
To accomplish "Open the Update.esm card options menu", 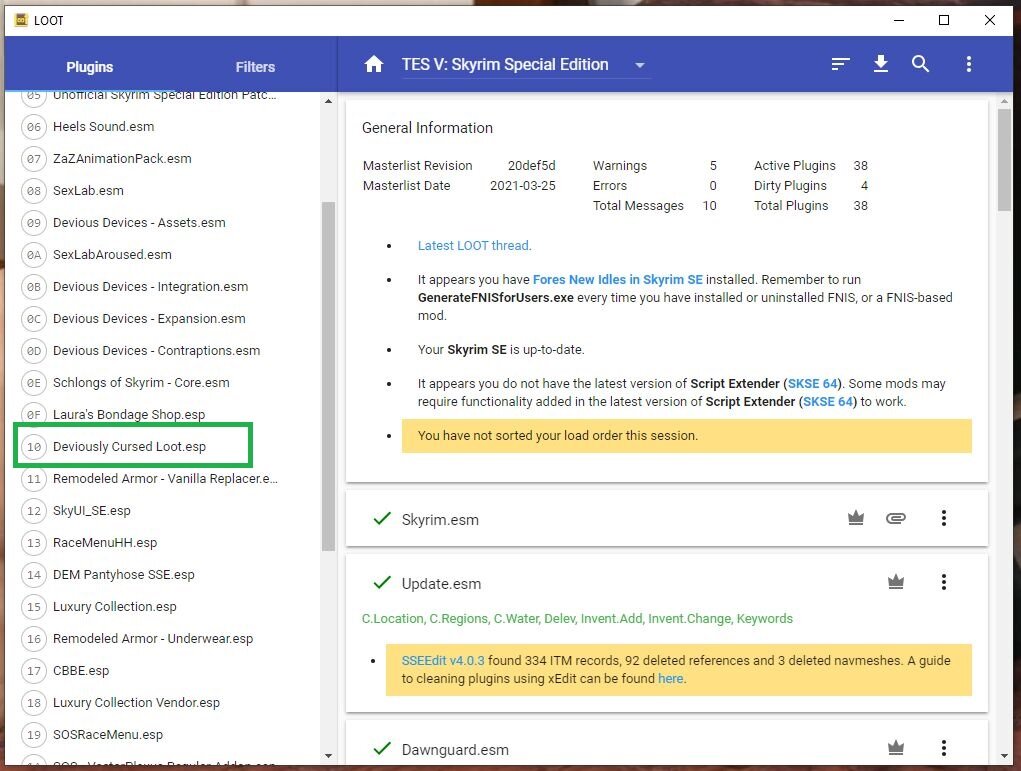I will tap(944, 582).
